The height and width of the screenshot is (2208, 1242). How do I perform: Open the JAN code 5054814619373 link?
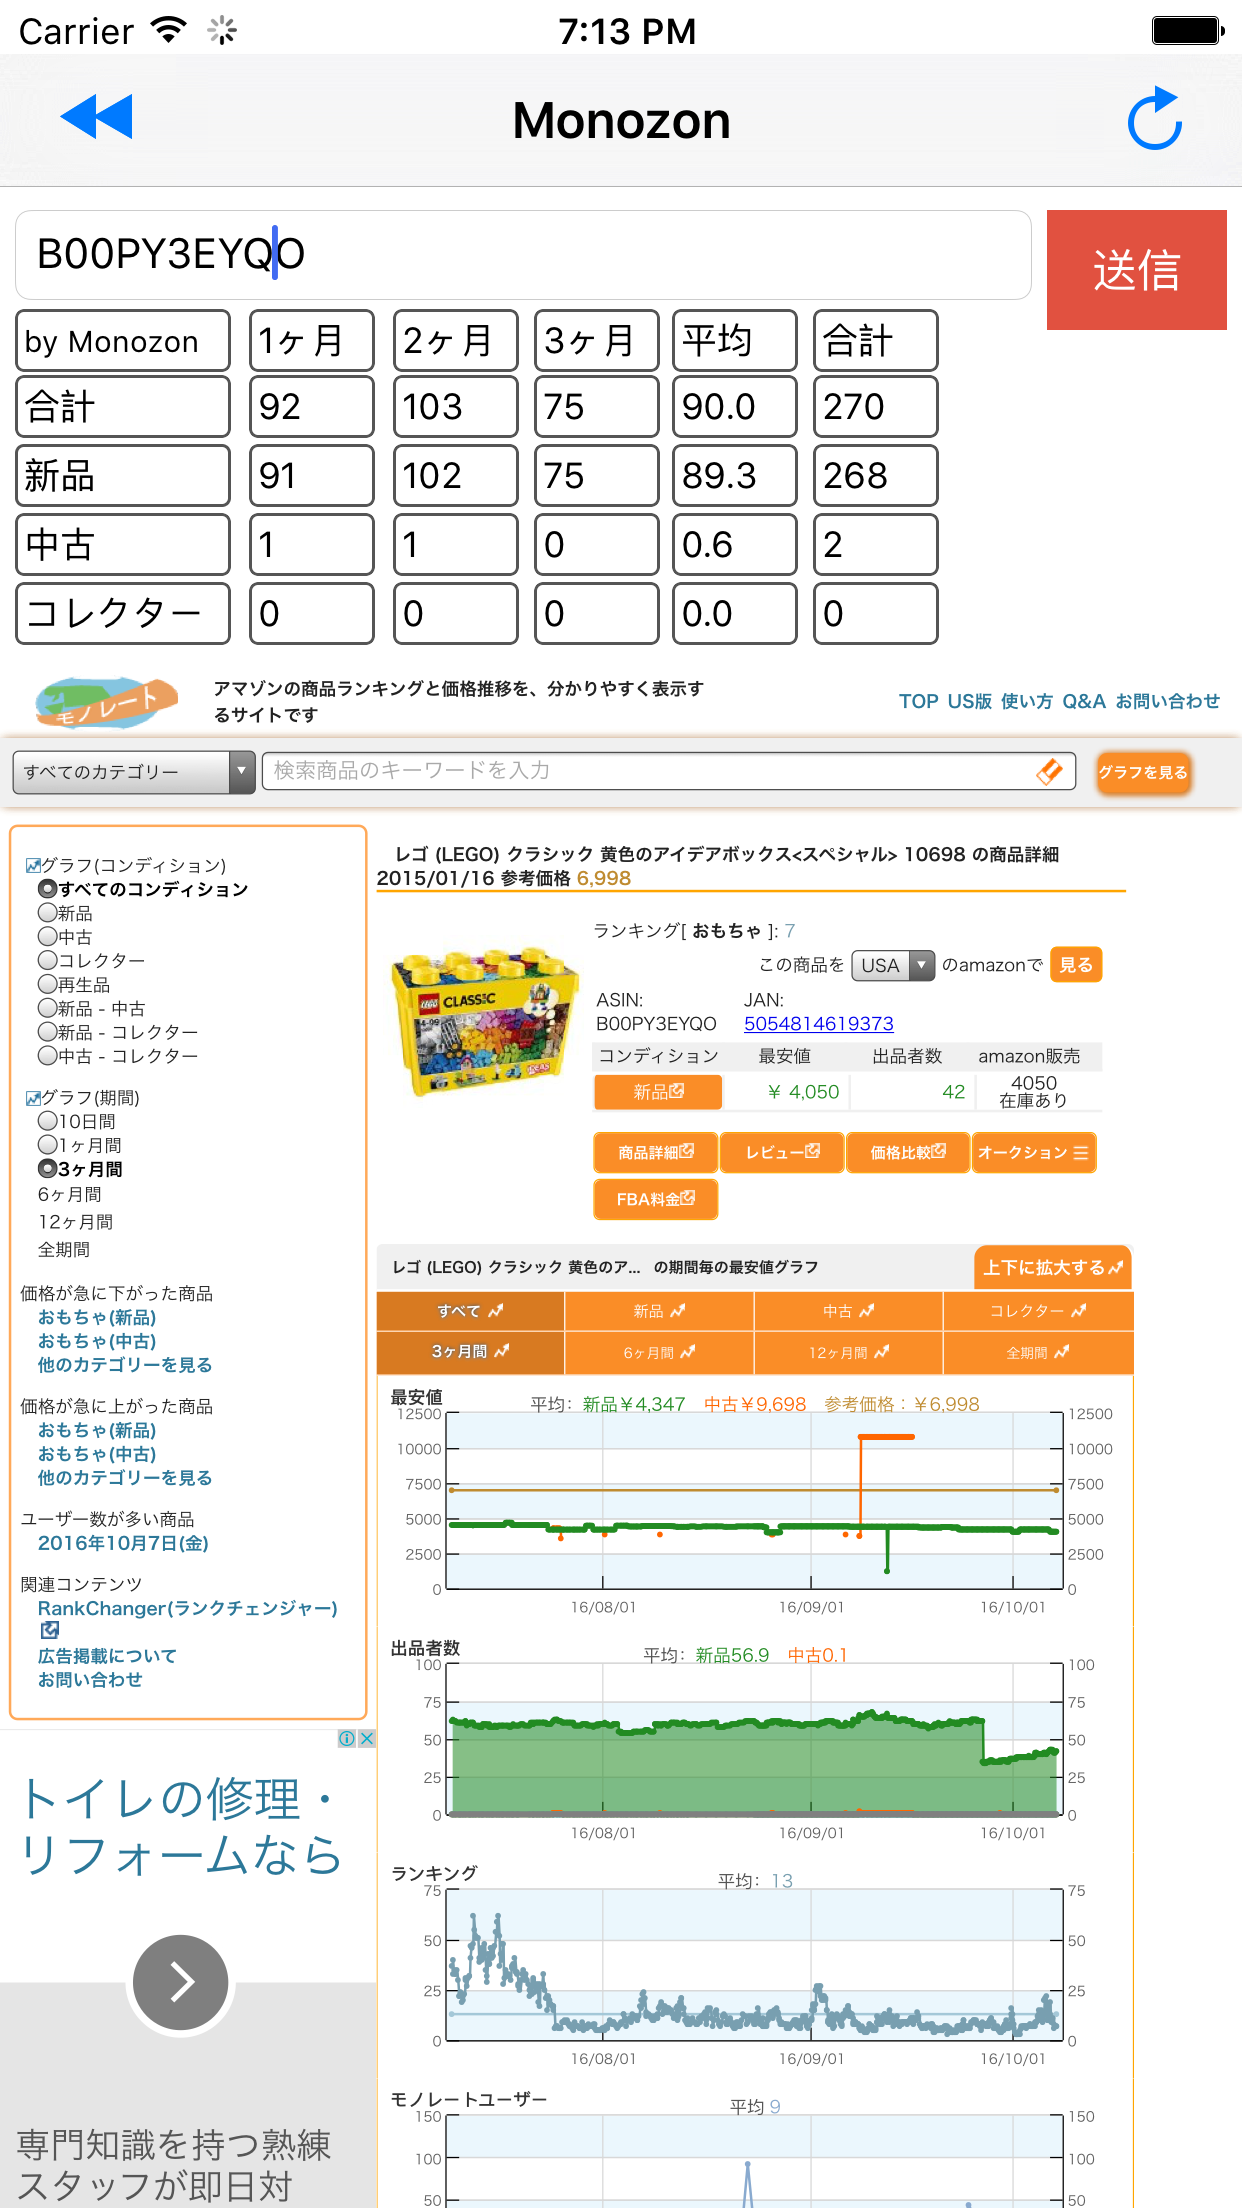coord(818,1024)
